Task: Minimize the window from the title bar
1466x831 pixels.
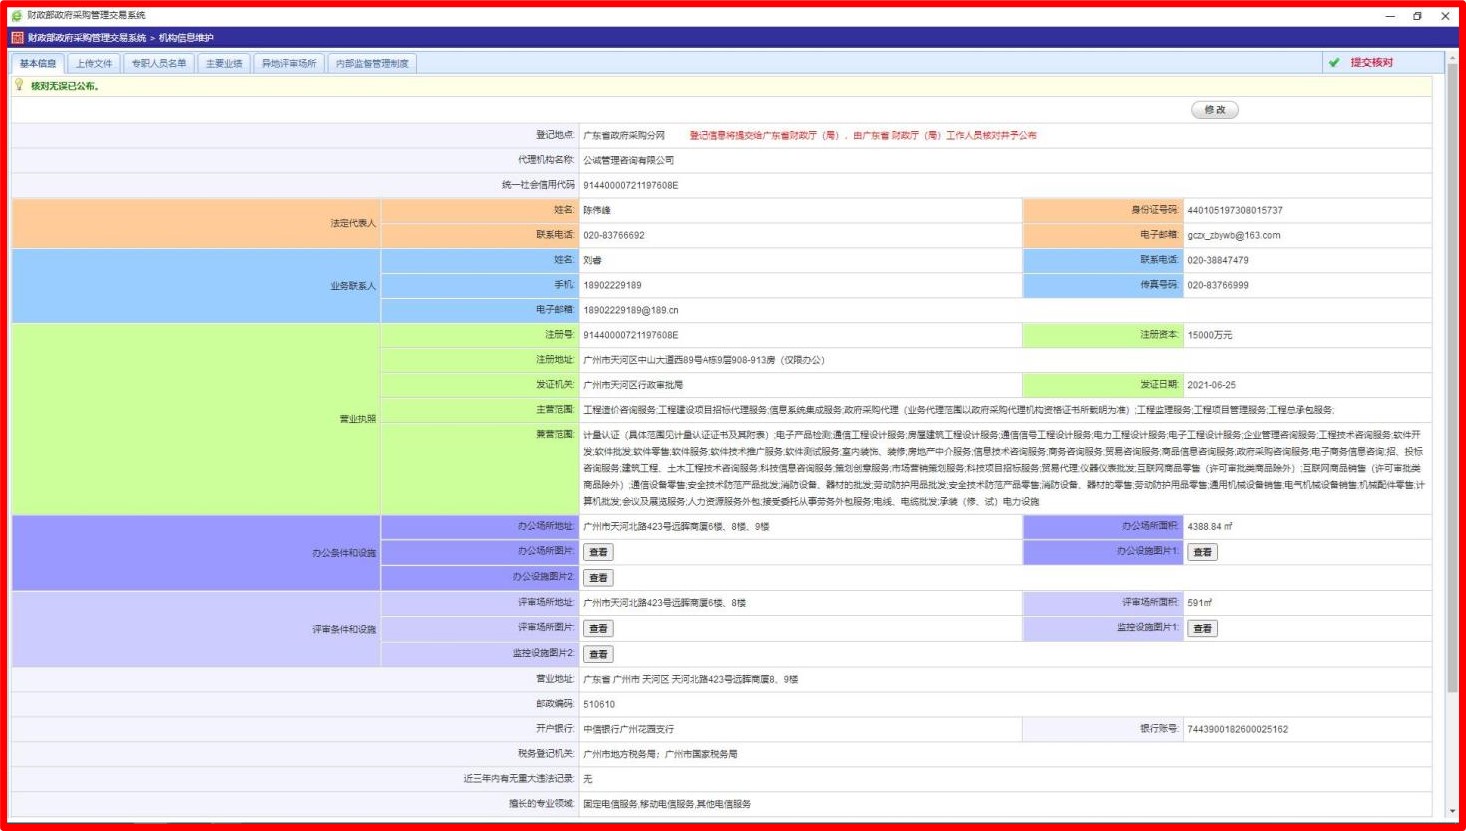Action: (x=1390, y=16)
